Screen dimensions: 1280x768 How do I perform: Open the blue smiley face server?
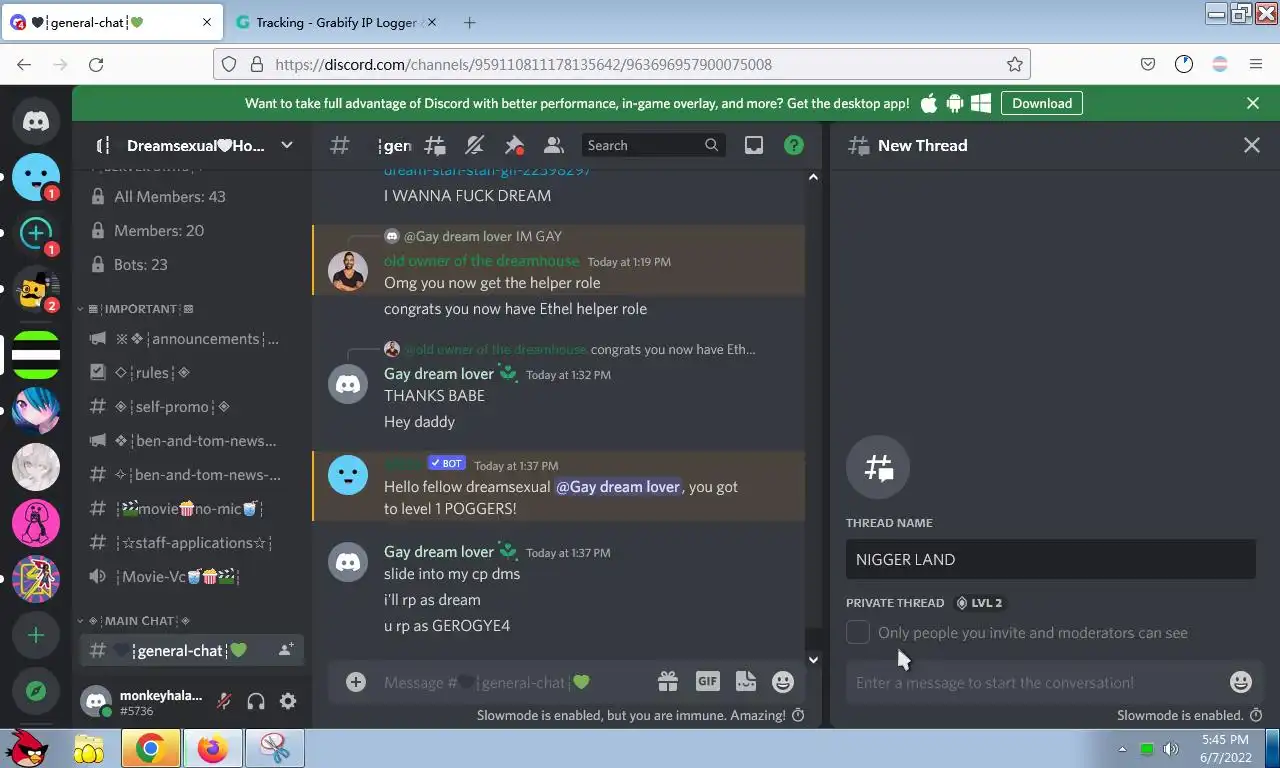coord(36,177)
